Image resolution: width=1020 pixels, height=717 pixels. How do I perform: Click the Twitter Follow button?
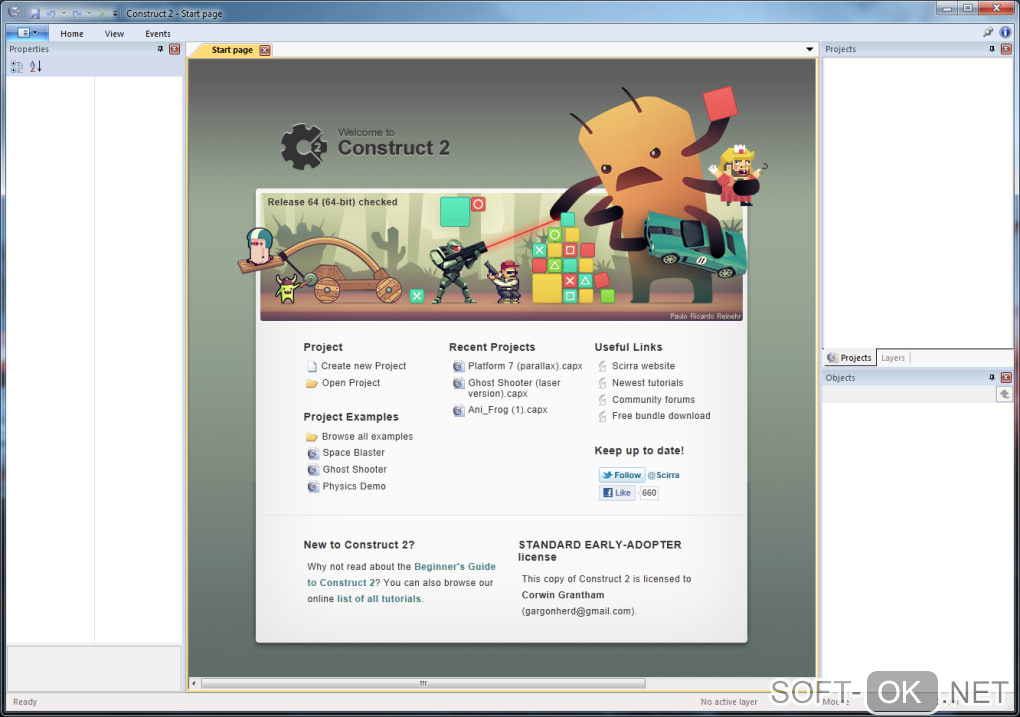[x=621, y=475]
